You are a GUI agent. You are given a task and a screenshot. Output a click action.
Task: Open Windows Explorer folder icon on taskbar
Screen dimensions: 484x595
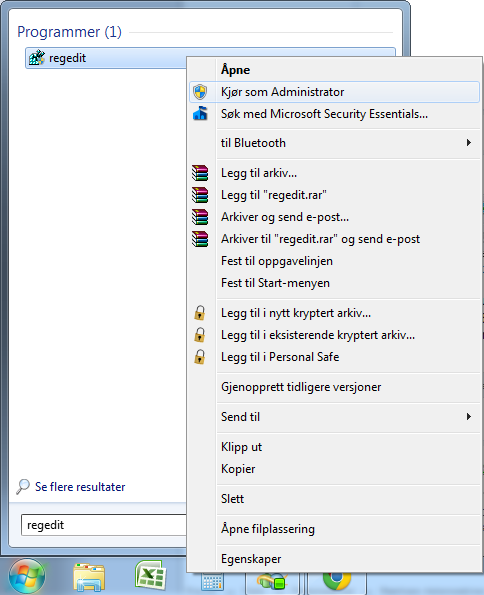[88, 577]
